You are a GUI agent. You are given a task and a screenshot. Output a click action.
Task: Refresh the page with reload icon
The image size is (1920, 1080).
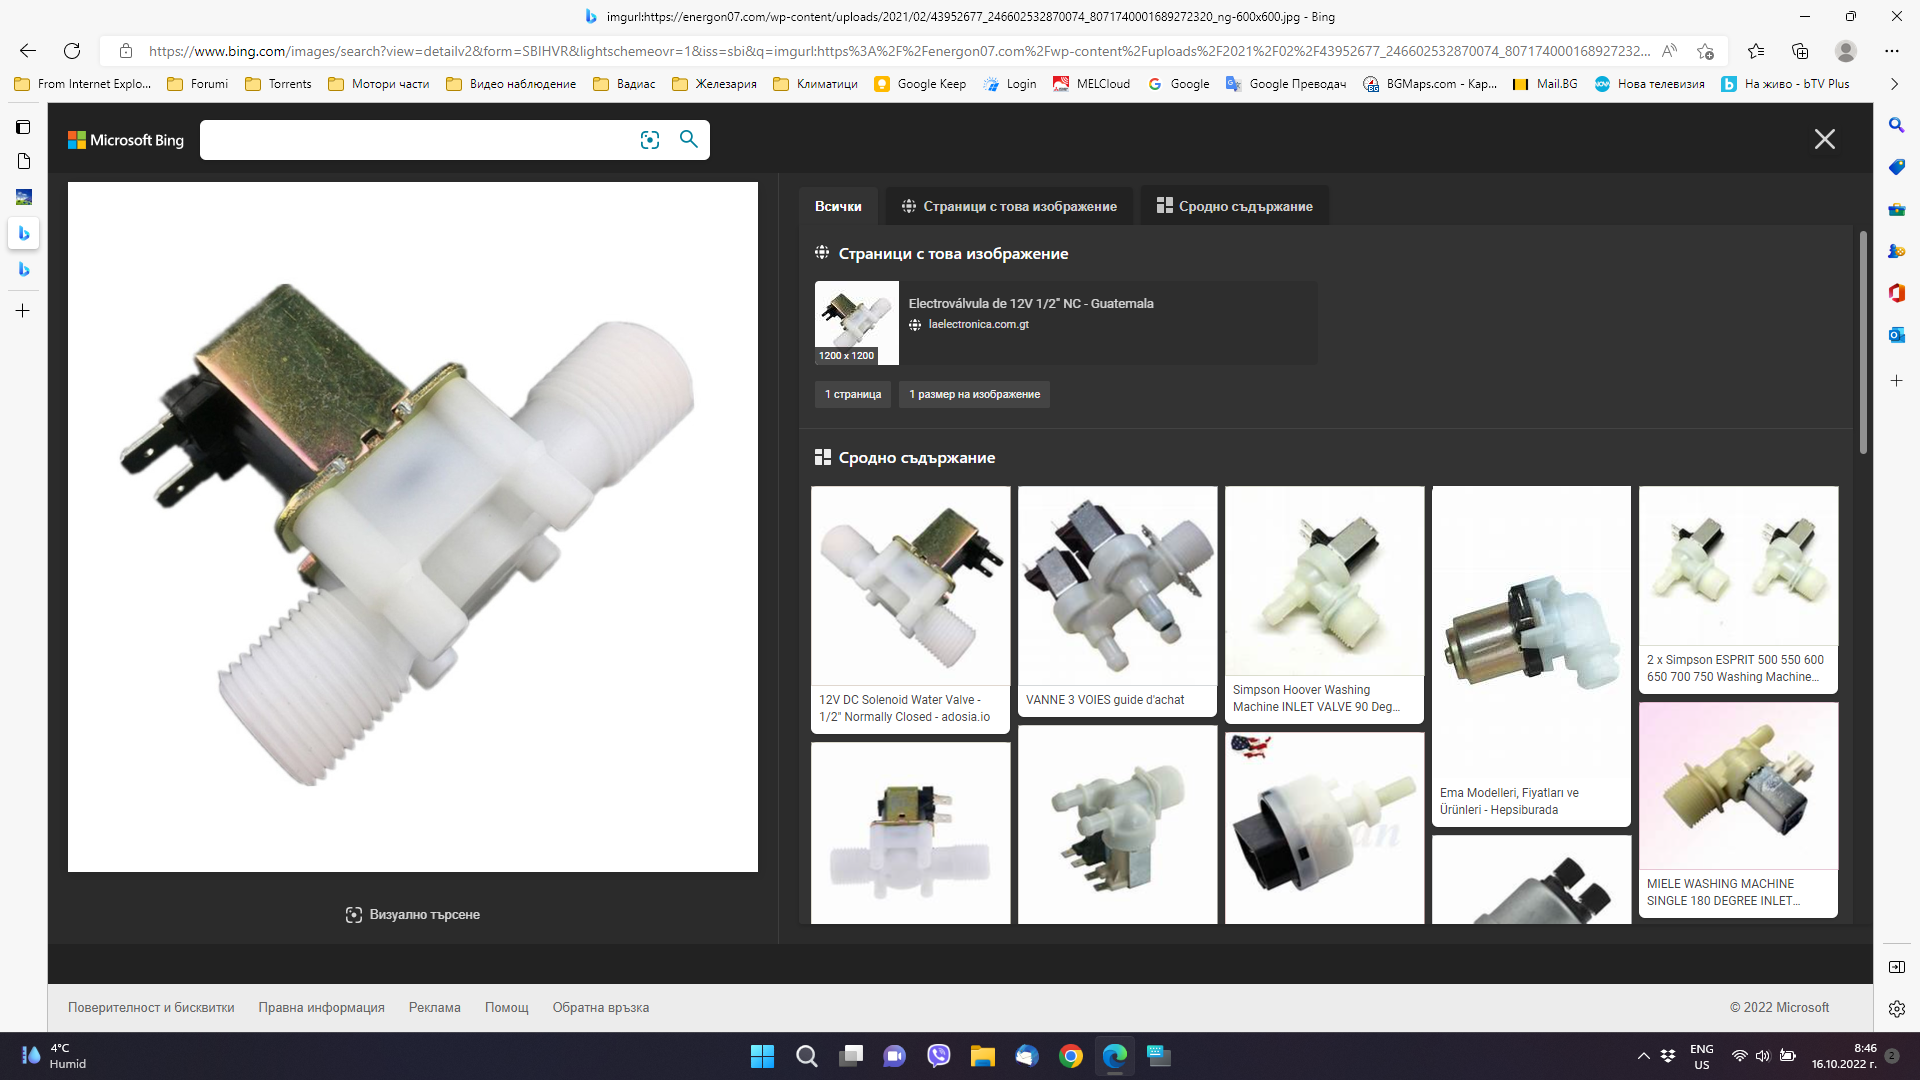(72, 51)
